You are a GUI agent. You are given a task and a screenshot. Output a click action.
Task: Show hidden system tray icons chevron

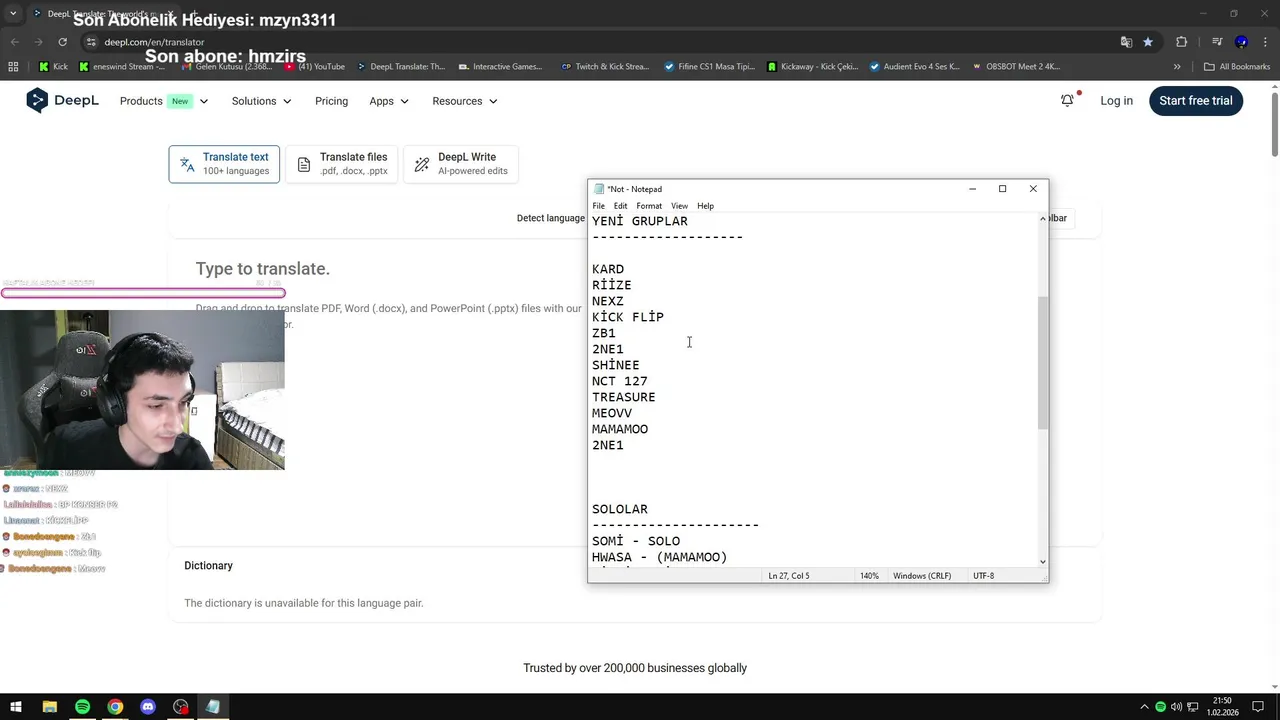pos(1146,707)
